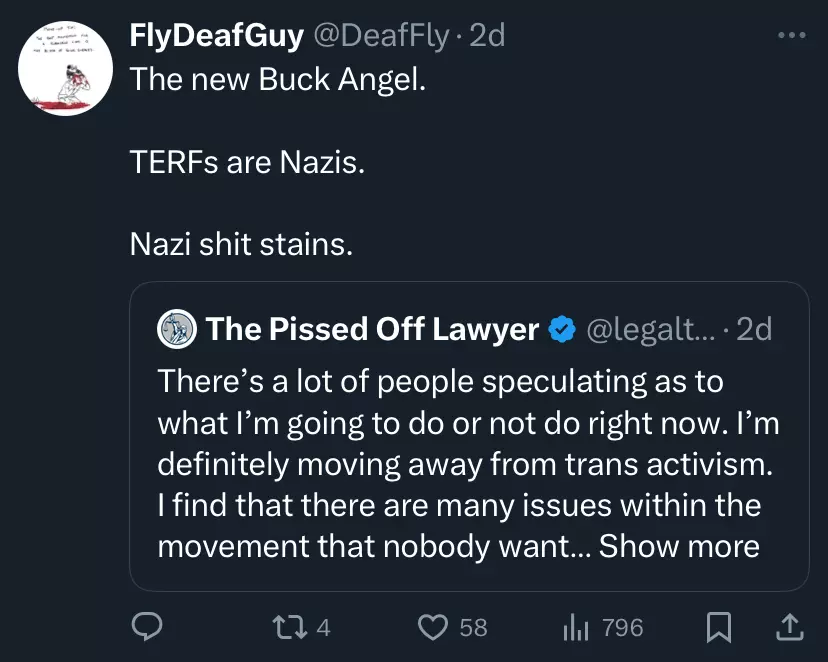Open the quoted tweet's 2d timestamp

754,329
